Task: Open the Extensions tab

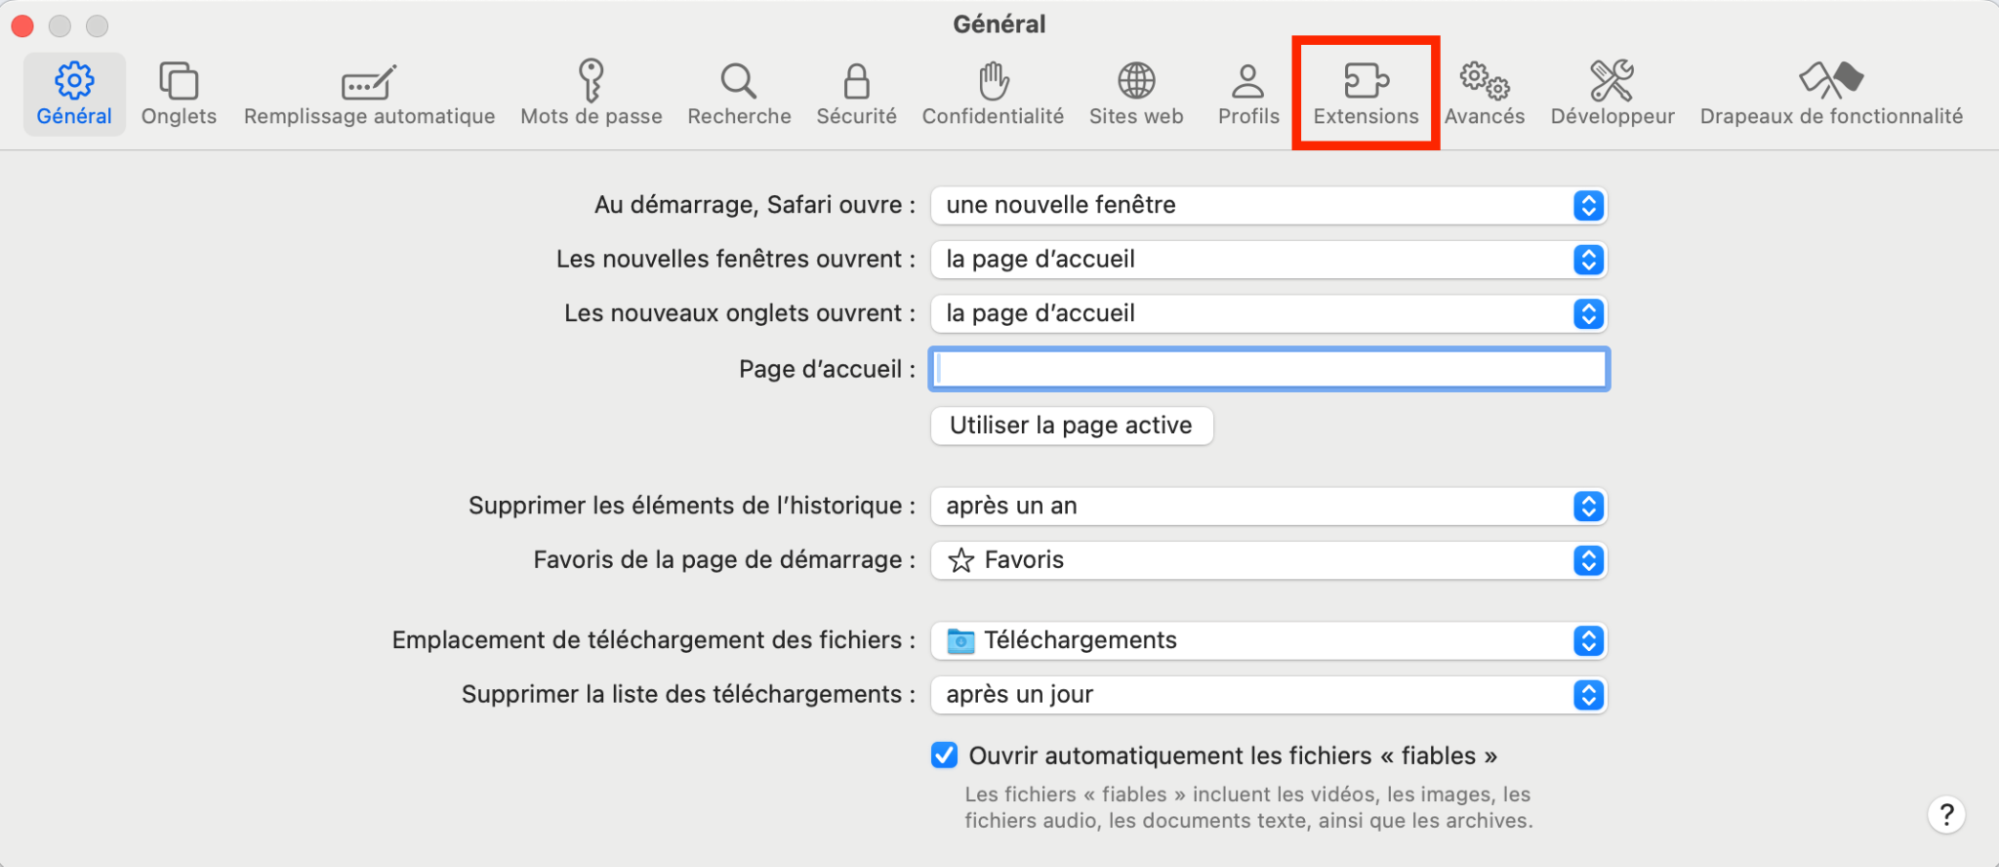Action: pyautogui.click(x=1366, y=94)
